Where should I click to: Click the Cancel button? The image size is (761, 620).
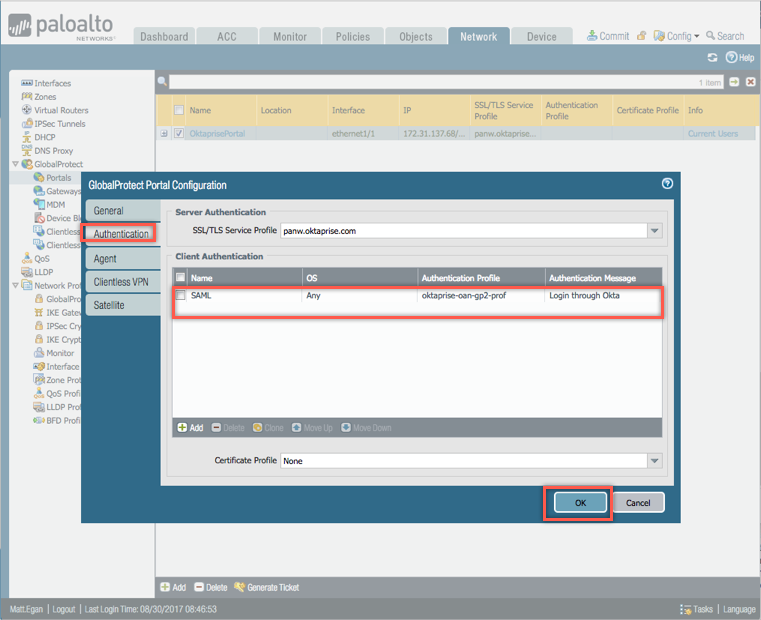638,503
